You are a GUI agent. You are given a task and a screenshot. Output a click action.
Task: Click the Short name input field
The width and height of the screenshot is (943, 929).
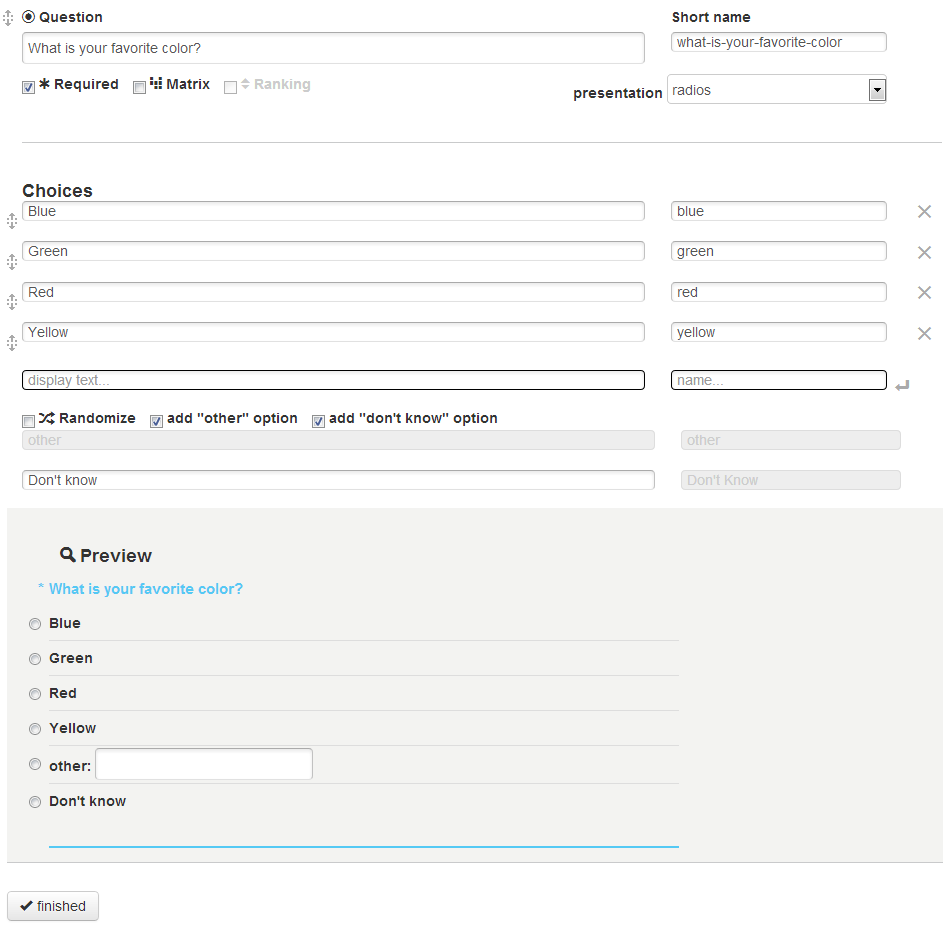(x=779, y=42)
